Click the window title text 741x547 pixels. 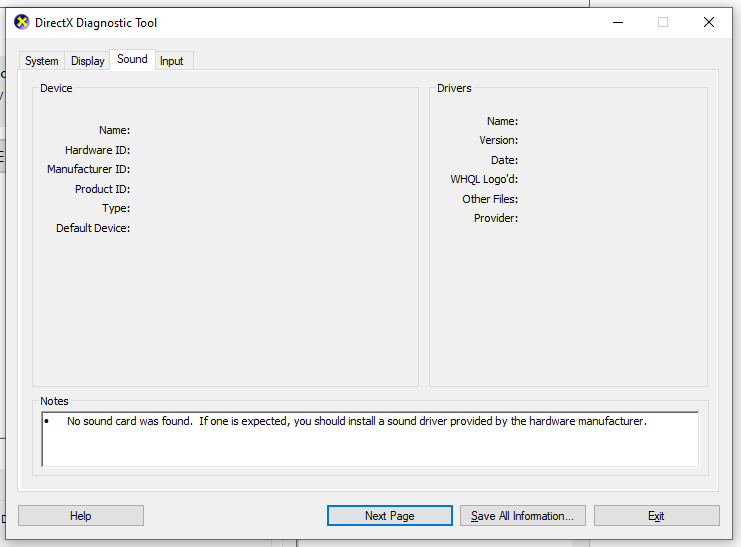point(96,23)
